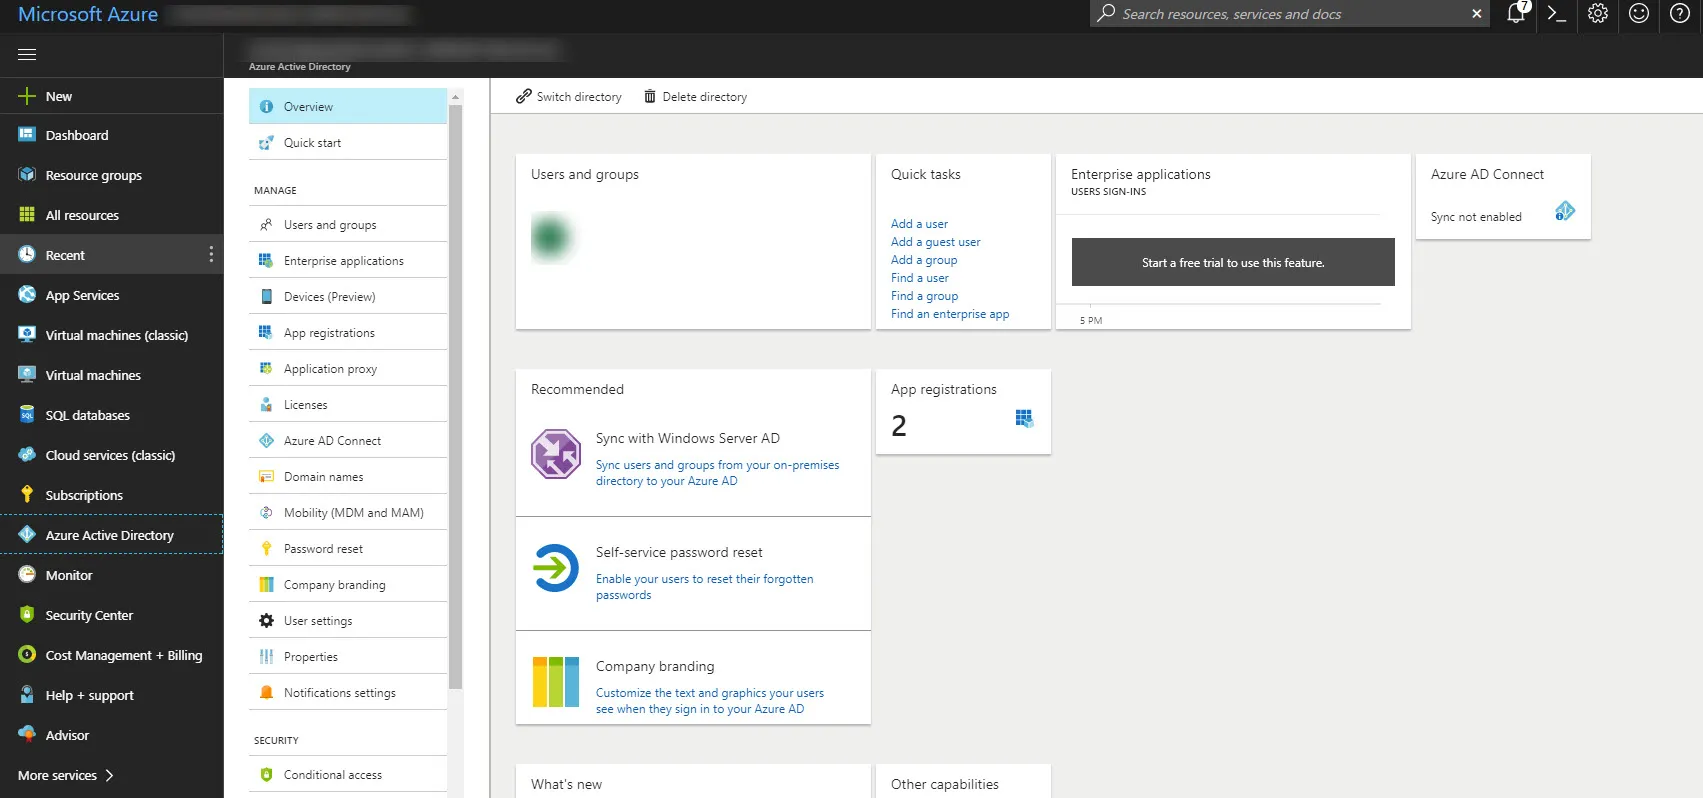
Task: Click the Sync with Windows Server AD icon
Action: (x=556, y=454)
